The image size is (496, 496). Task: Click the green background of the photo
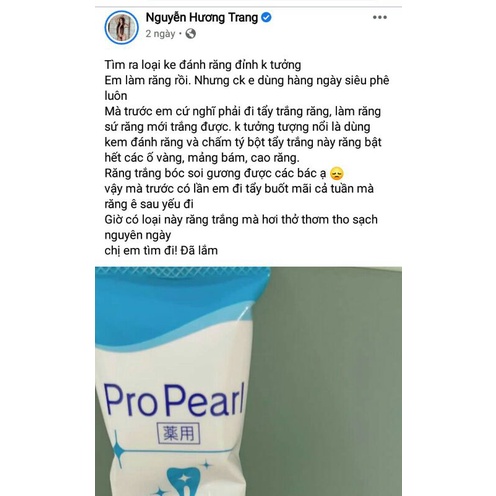coord(333,383)
